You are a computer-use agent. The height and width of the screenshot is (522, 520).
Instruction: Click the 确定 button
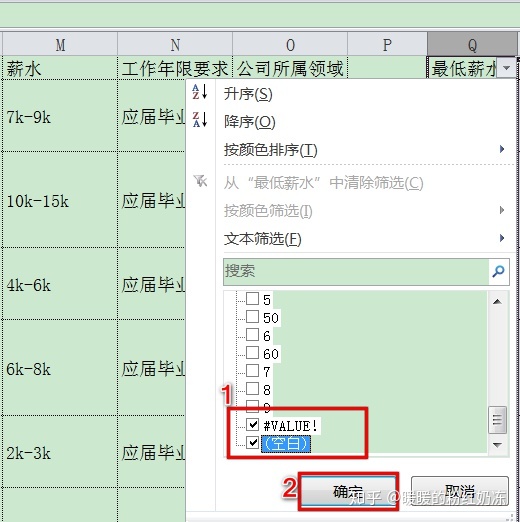[348, 491]
